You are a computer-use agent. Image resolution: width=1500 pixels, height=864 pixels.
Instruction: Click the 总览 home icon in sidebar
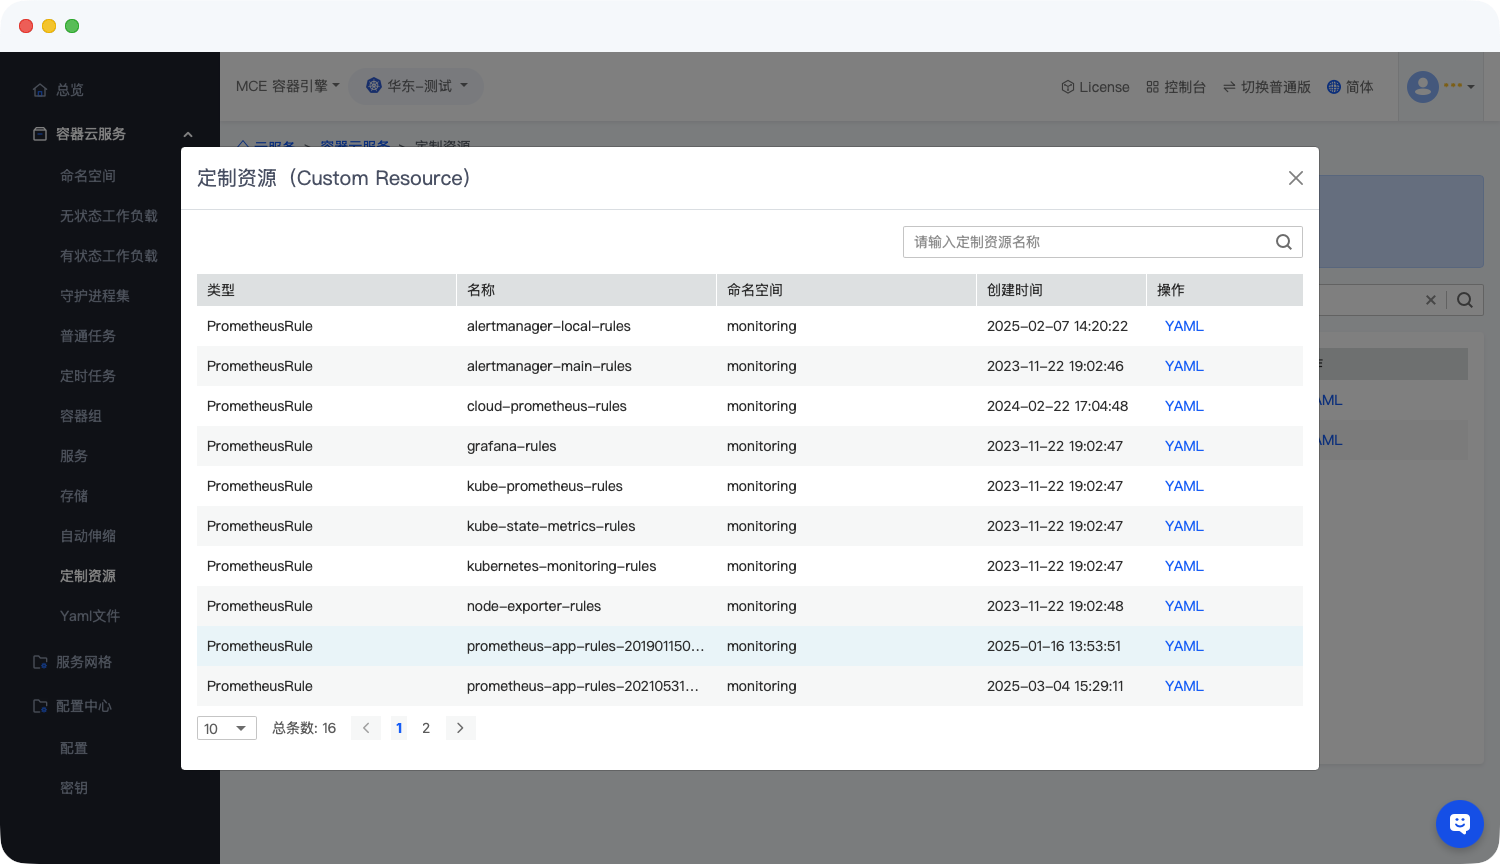click(40, 90)
